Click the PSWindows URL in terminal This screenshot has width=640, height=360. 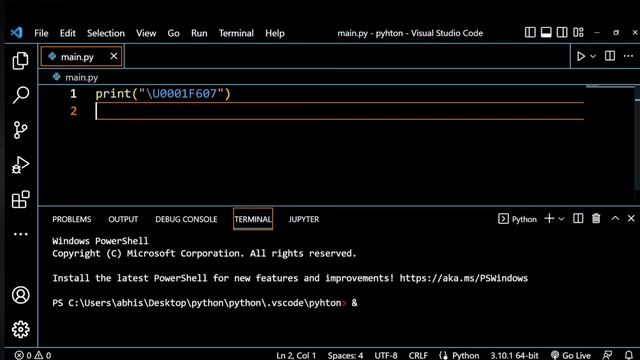(x=464, y=278)
